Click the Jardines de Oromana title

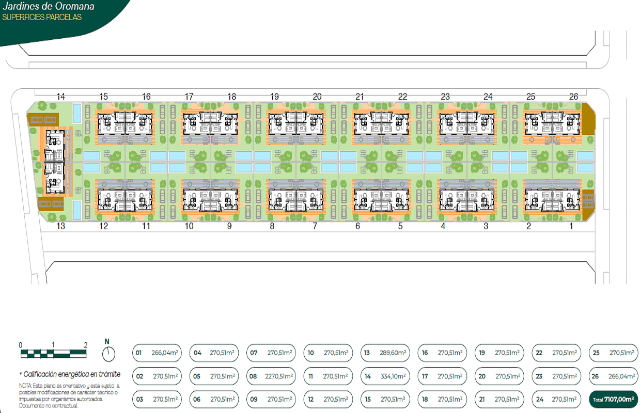click(x=49, y=7)
